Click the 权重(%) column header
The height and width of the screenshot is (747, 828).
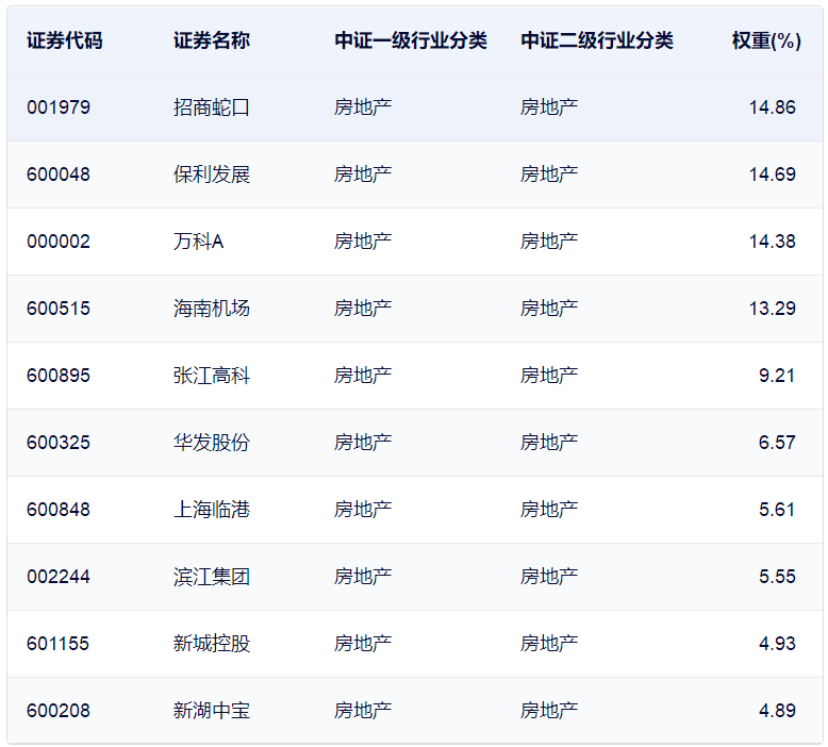(766, 41)
